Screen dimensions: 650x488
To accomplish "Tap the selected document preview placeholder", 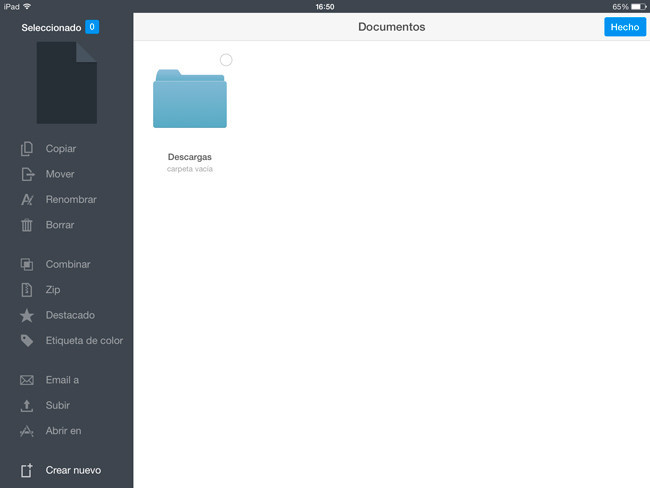I will 67,83.
